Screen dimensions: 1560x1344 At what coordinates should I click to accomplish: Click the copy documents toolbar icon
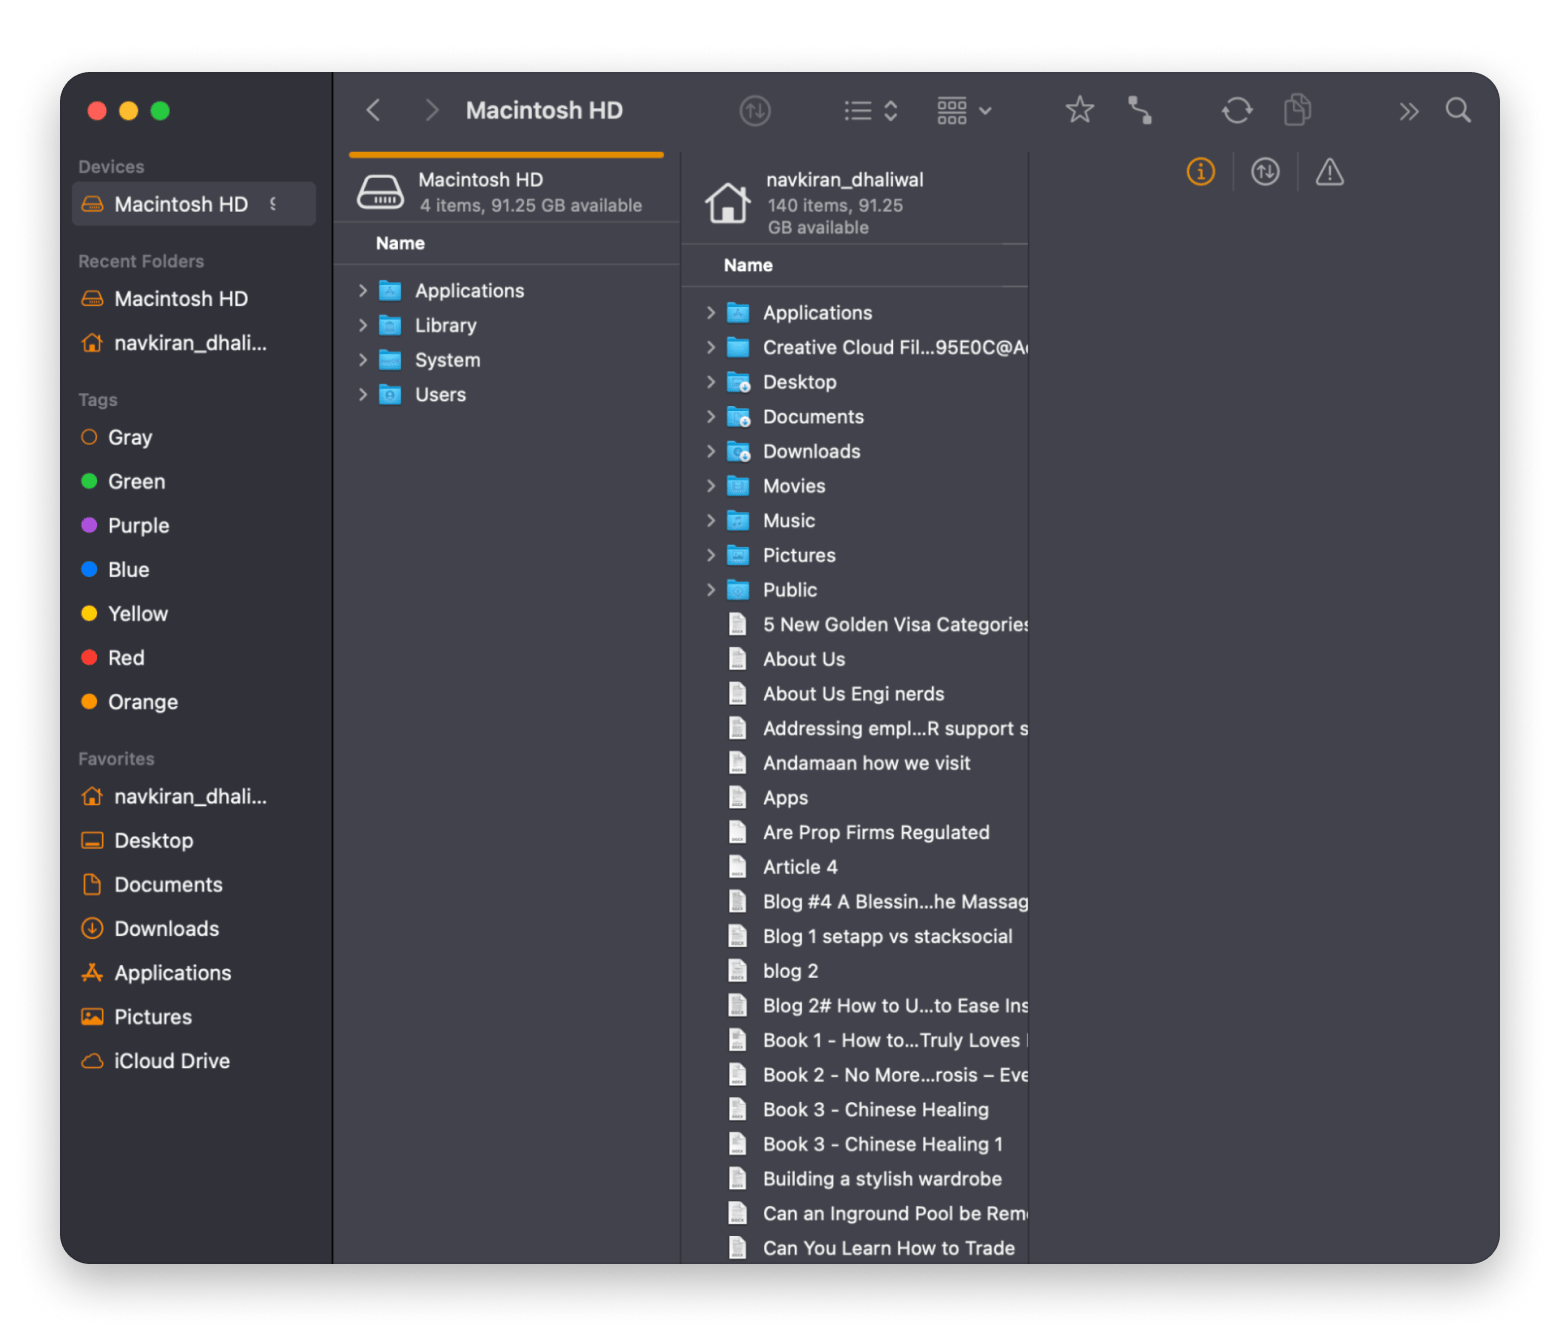(1297, 110)
